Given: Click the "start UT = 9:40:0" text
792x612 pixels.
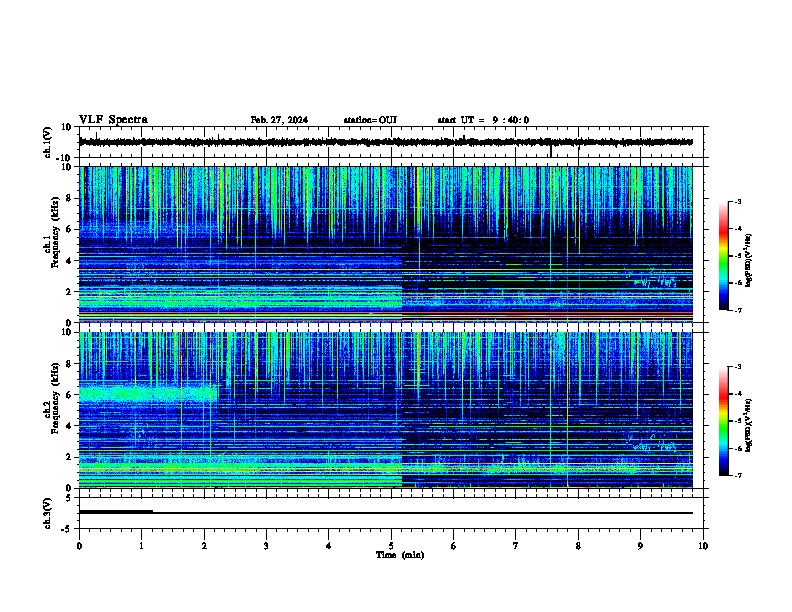Looking at the screenshot, I should 483,120.
